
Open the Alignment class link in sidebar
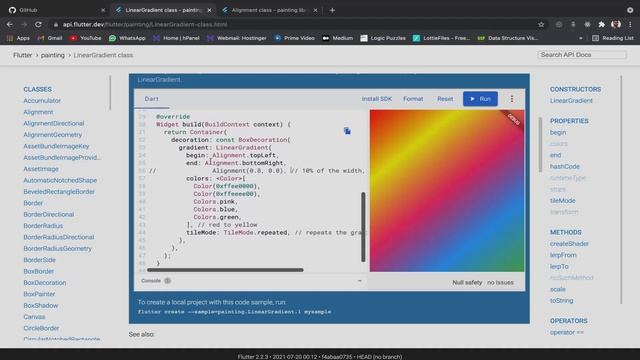coord(38,112)
